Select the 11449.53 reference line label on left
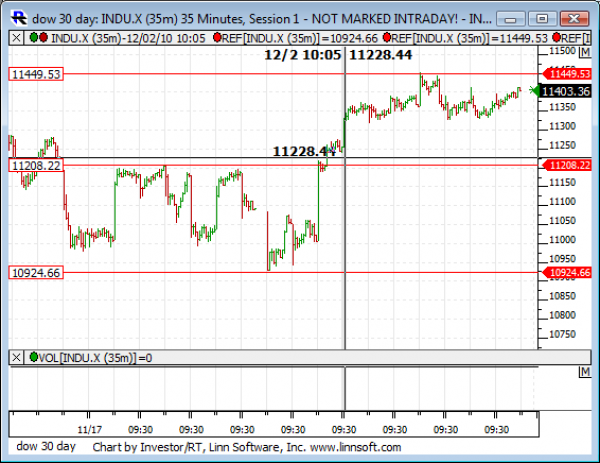The height and width of the screenshot is (463, 600). [x=36, y=74]
